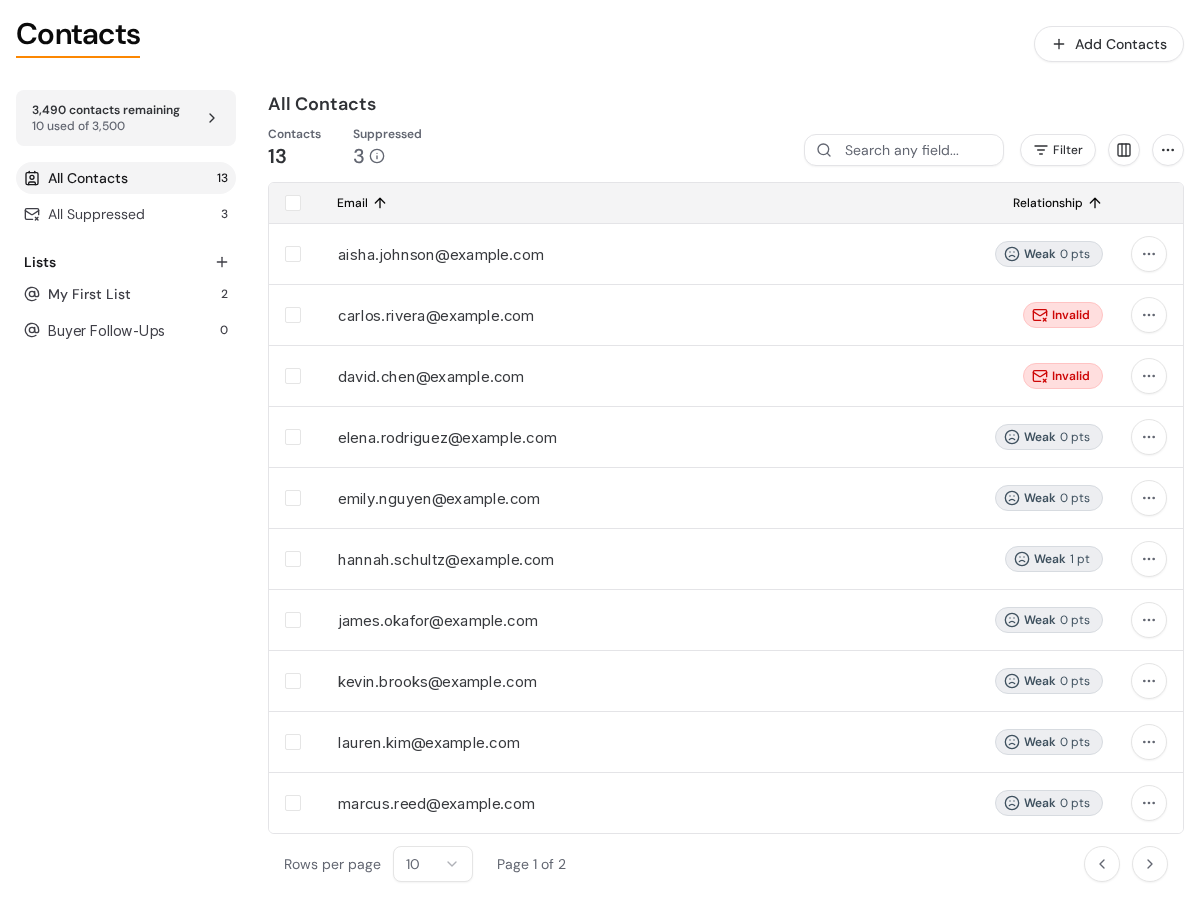Open more options for elena.rodriguez@example.com
Screen dimensions: 1200x910
pos(1149,437)
